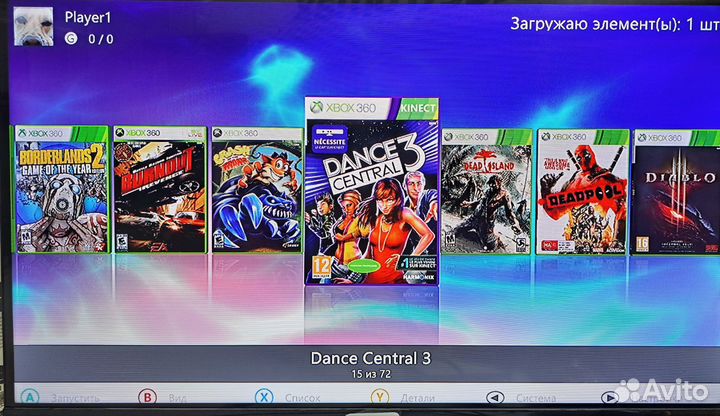Select the Borderlands 2 game cover
720x416 pixels.
click(x=62, y=189)
